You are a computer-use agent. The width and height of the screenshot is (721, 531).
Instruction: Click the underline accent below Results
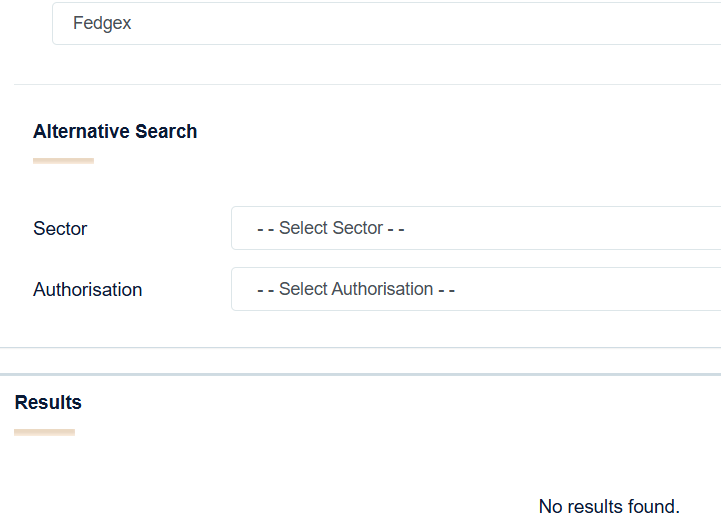[44, 432]
